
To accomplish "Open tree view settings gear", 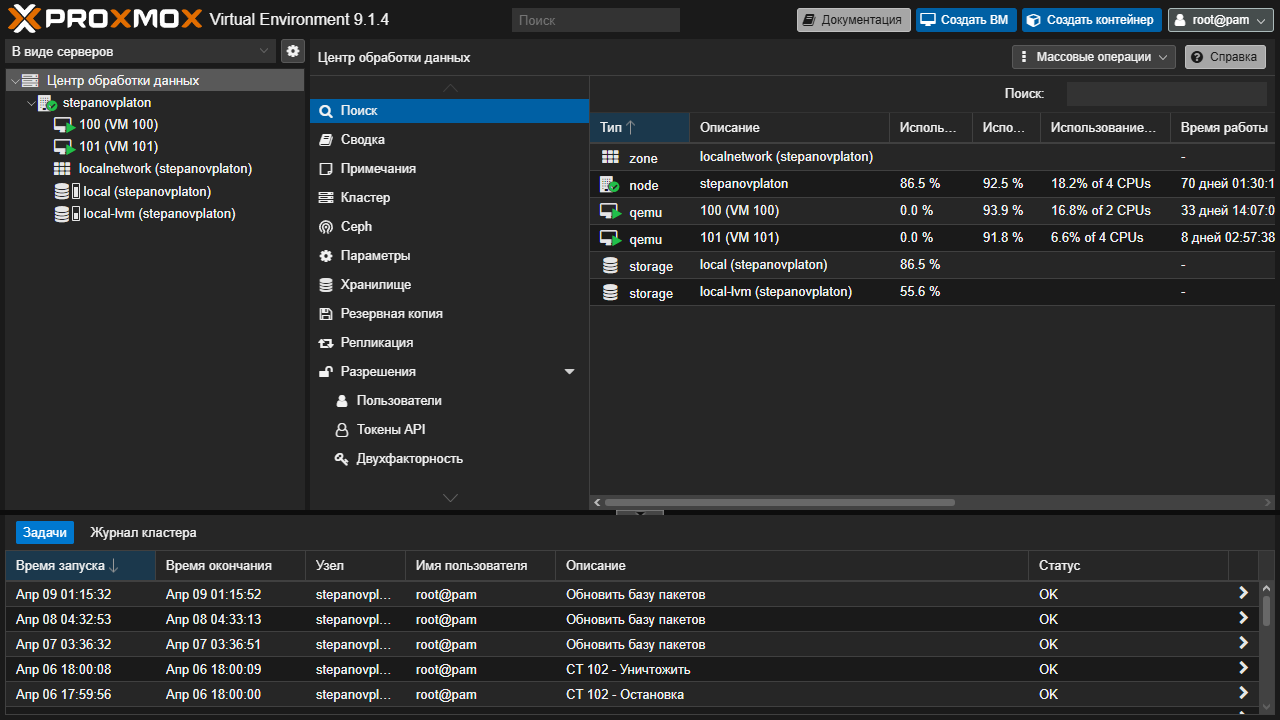I will (293, 51).
